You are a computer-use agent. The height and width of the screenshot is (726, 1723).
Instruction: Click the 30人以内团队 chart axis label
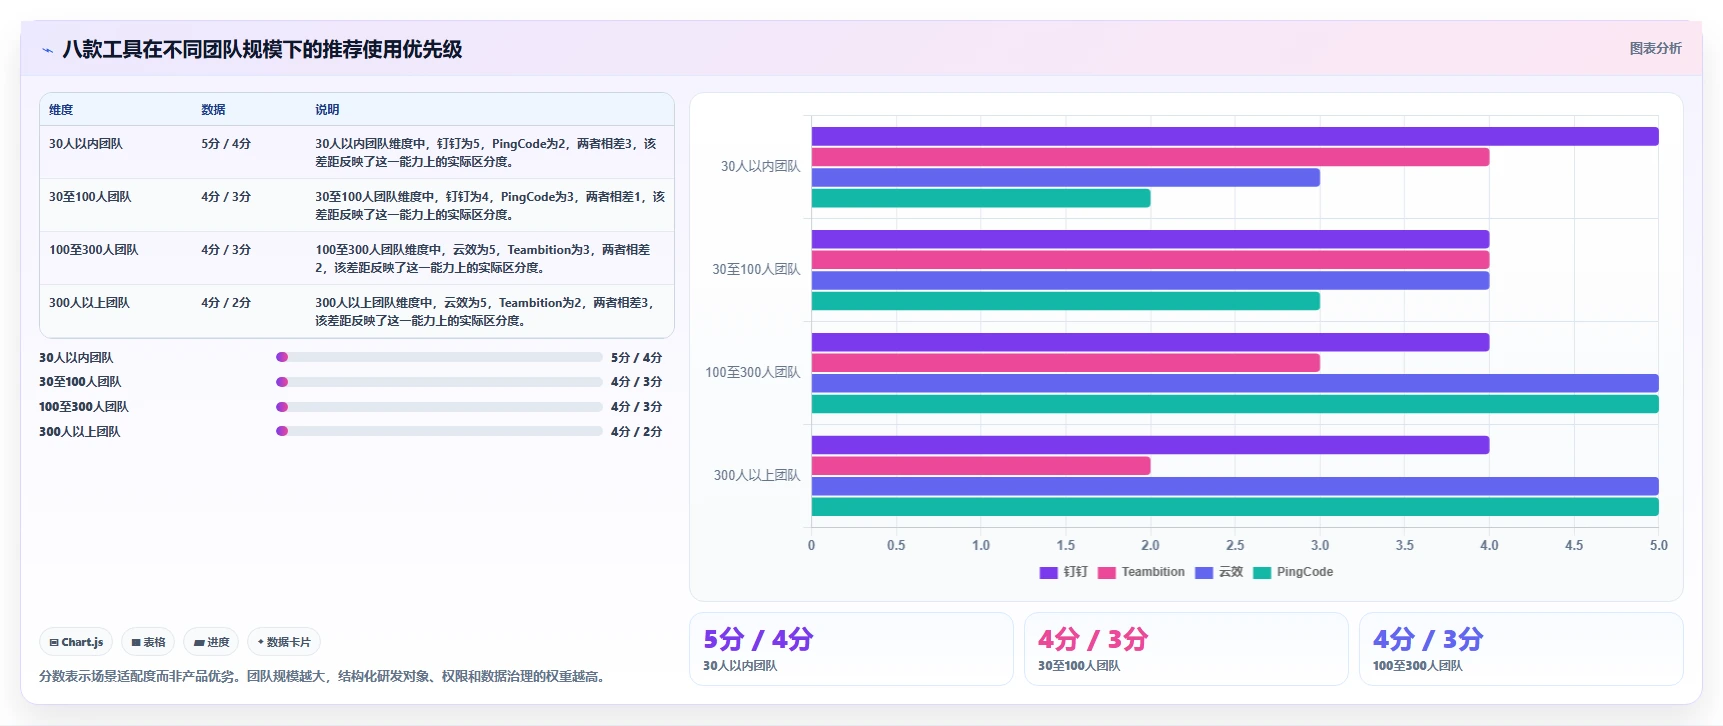[x=760, y=167]
